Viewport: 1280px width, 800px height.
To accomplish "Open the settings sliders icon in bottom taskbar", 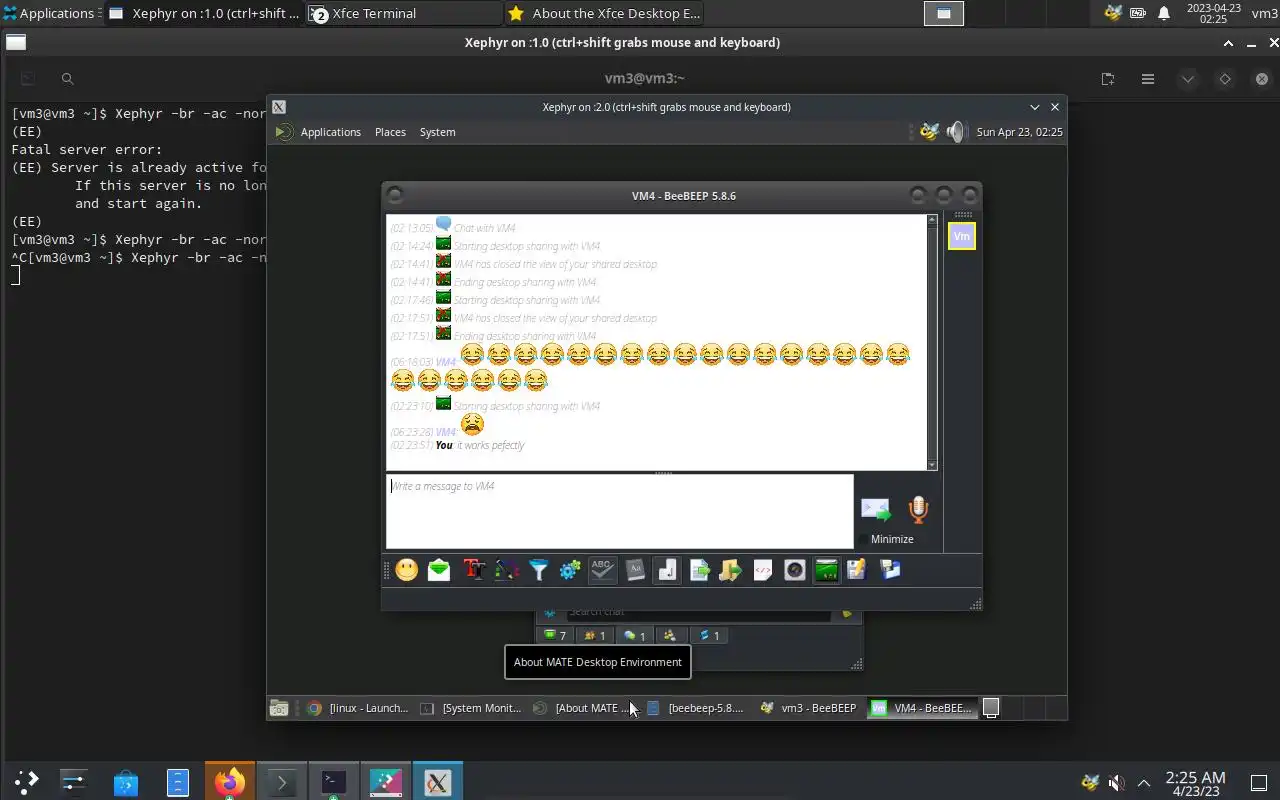I will pyautogui.click(x=73, y=782).
